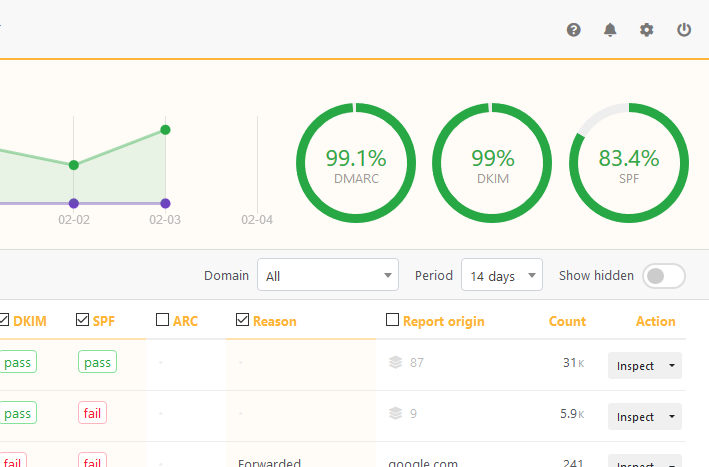Image resolution: width=709 pixels, height=467 pixels.
Task: Click the 99% DKIM donut chart
Action: click(492, 162)
